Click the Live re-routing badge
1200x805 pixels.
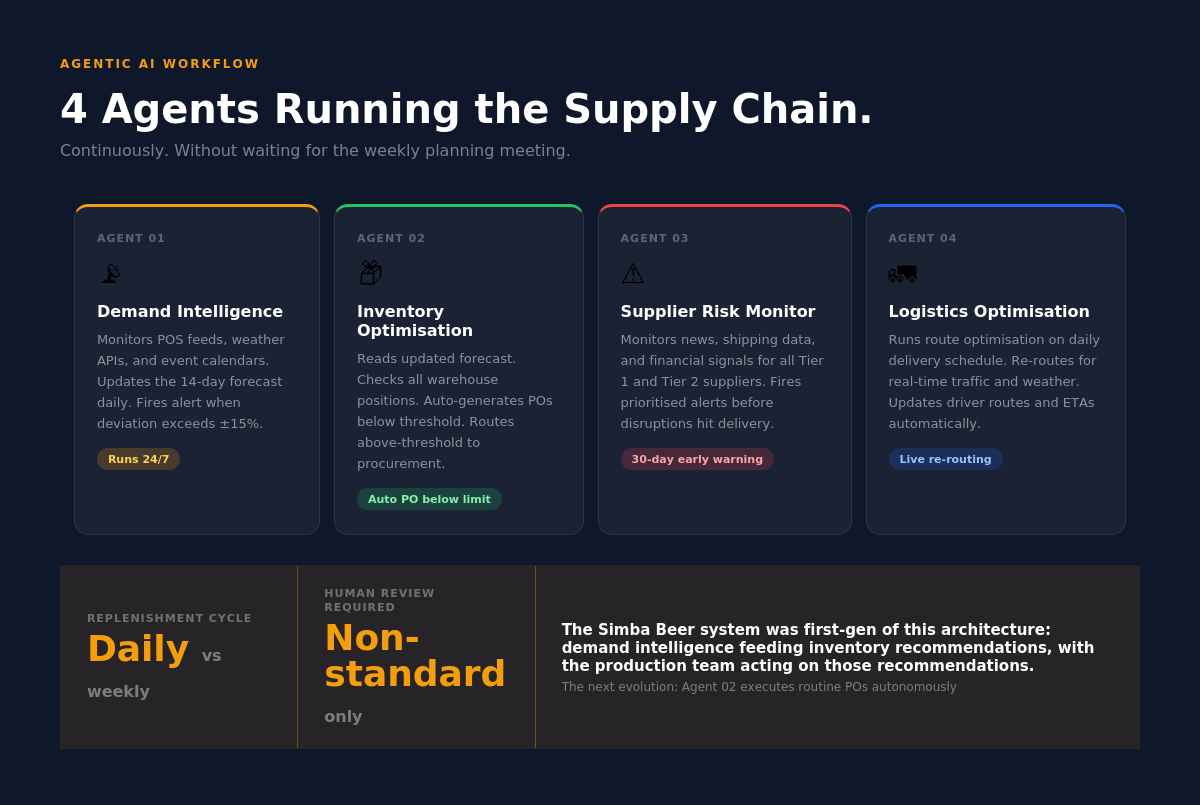945,459
